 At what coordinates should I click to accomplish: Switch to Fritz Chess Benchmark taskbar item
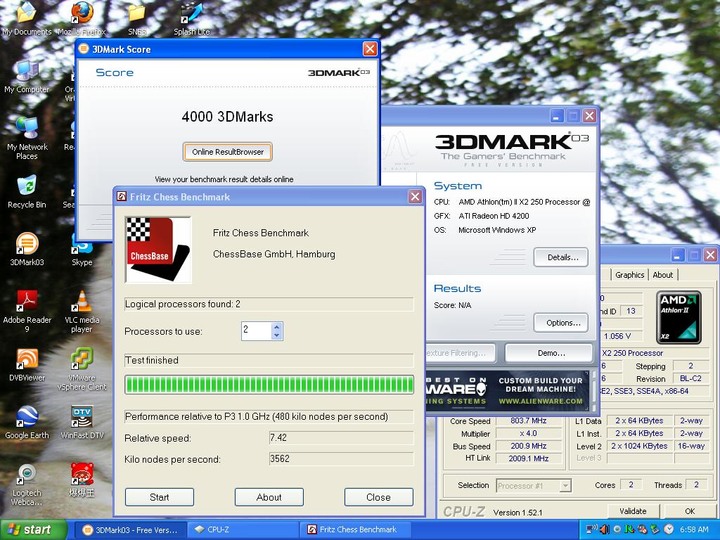pos(356,530)
